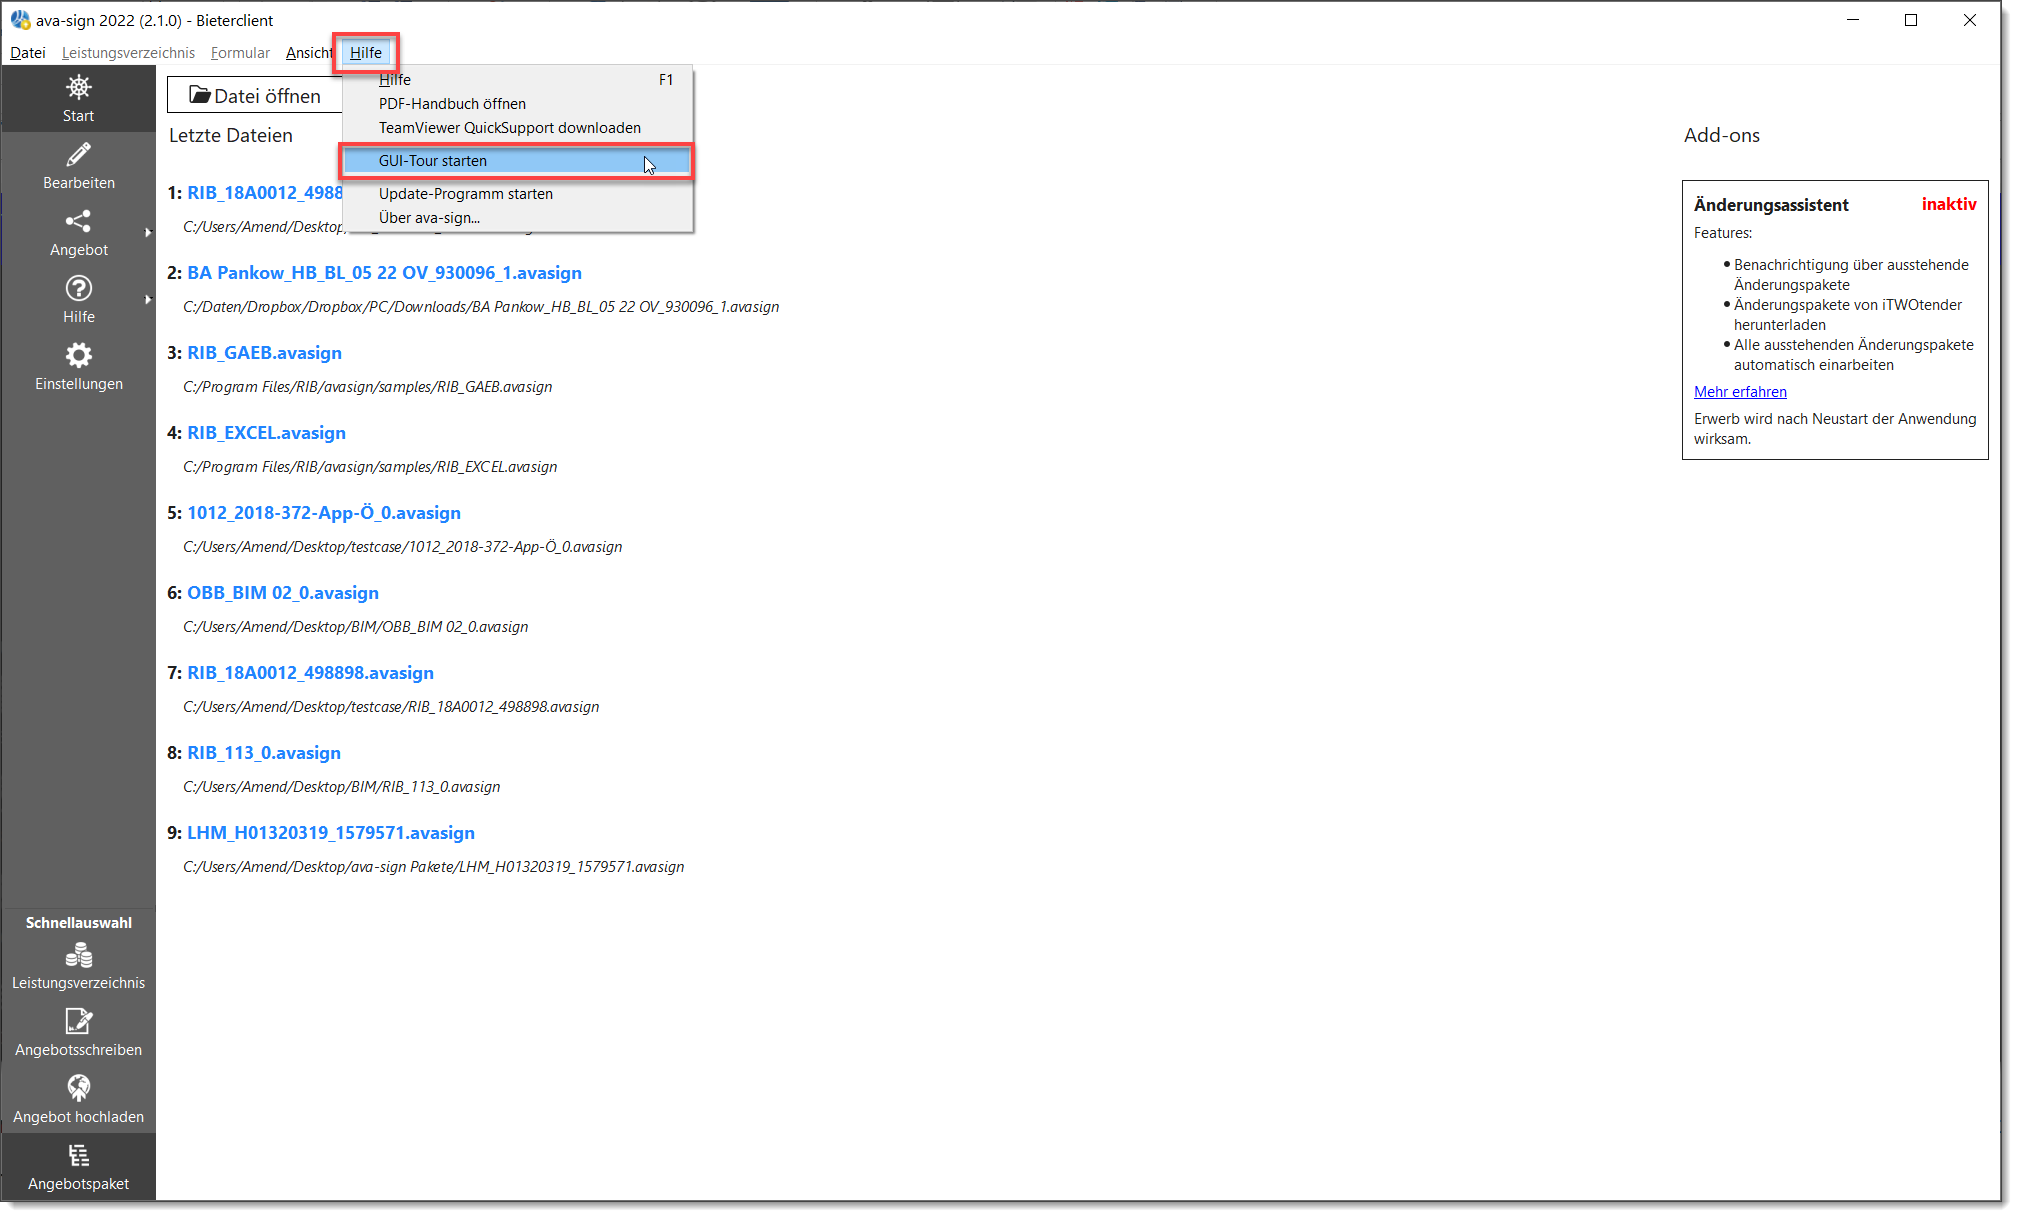Open the Leistungsverzeichnis menu
The height and width of the screenshot is (1217, 2017).
point(128,53)
